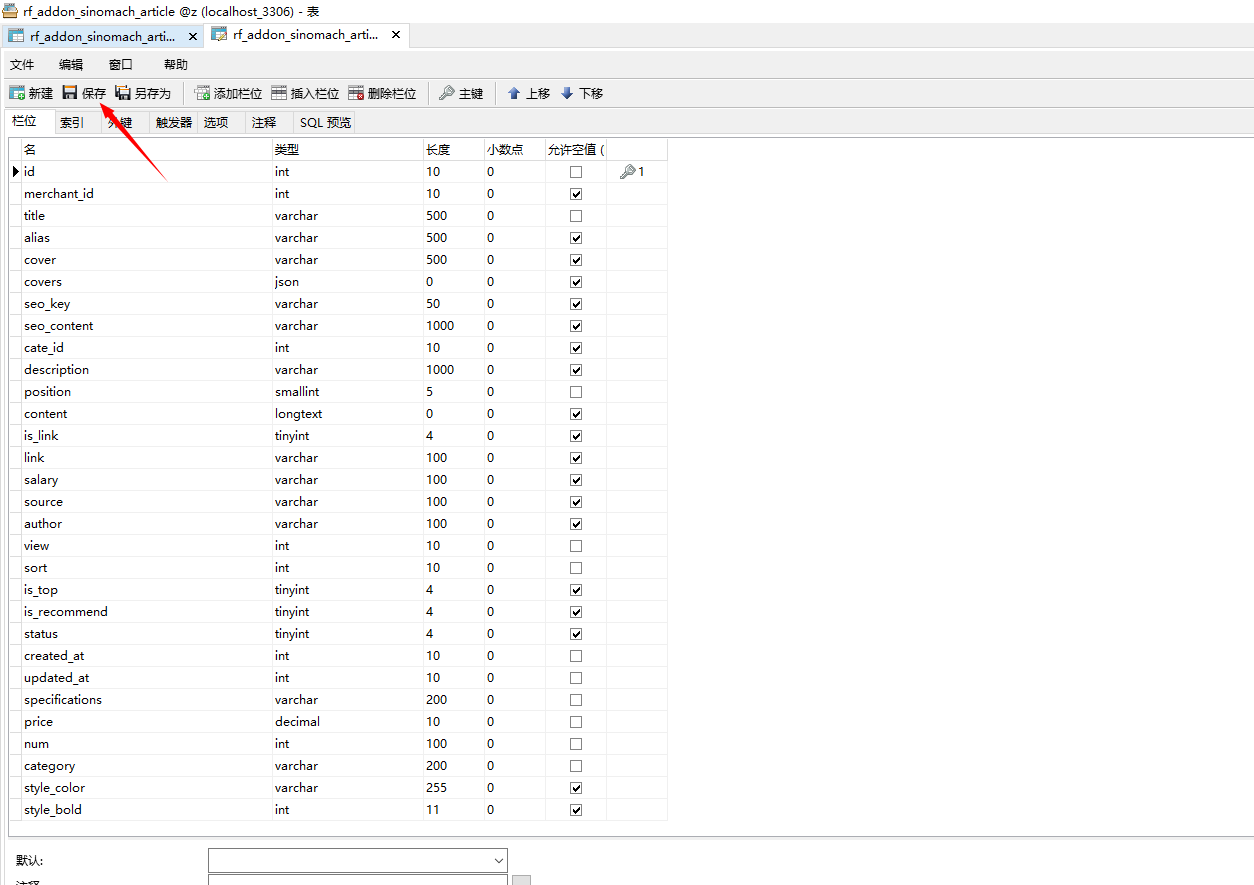Select the decimal type cell for price

348,722
